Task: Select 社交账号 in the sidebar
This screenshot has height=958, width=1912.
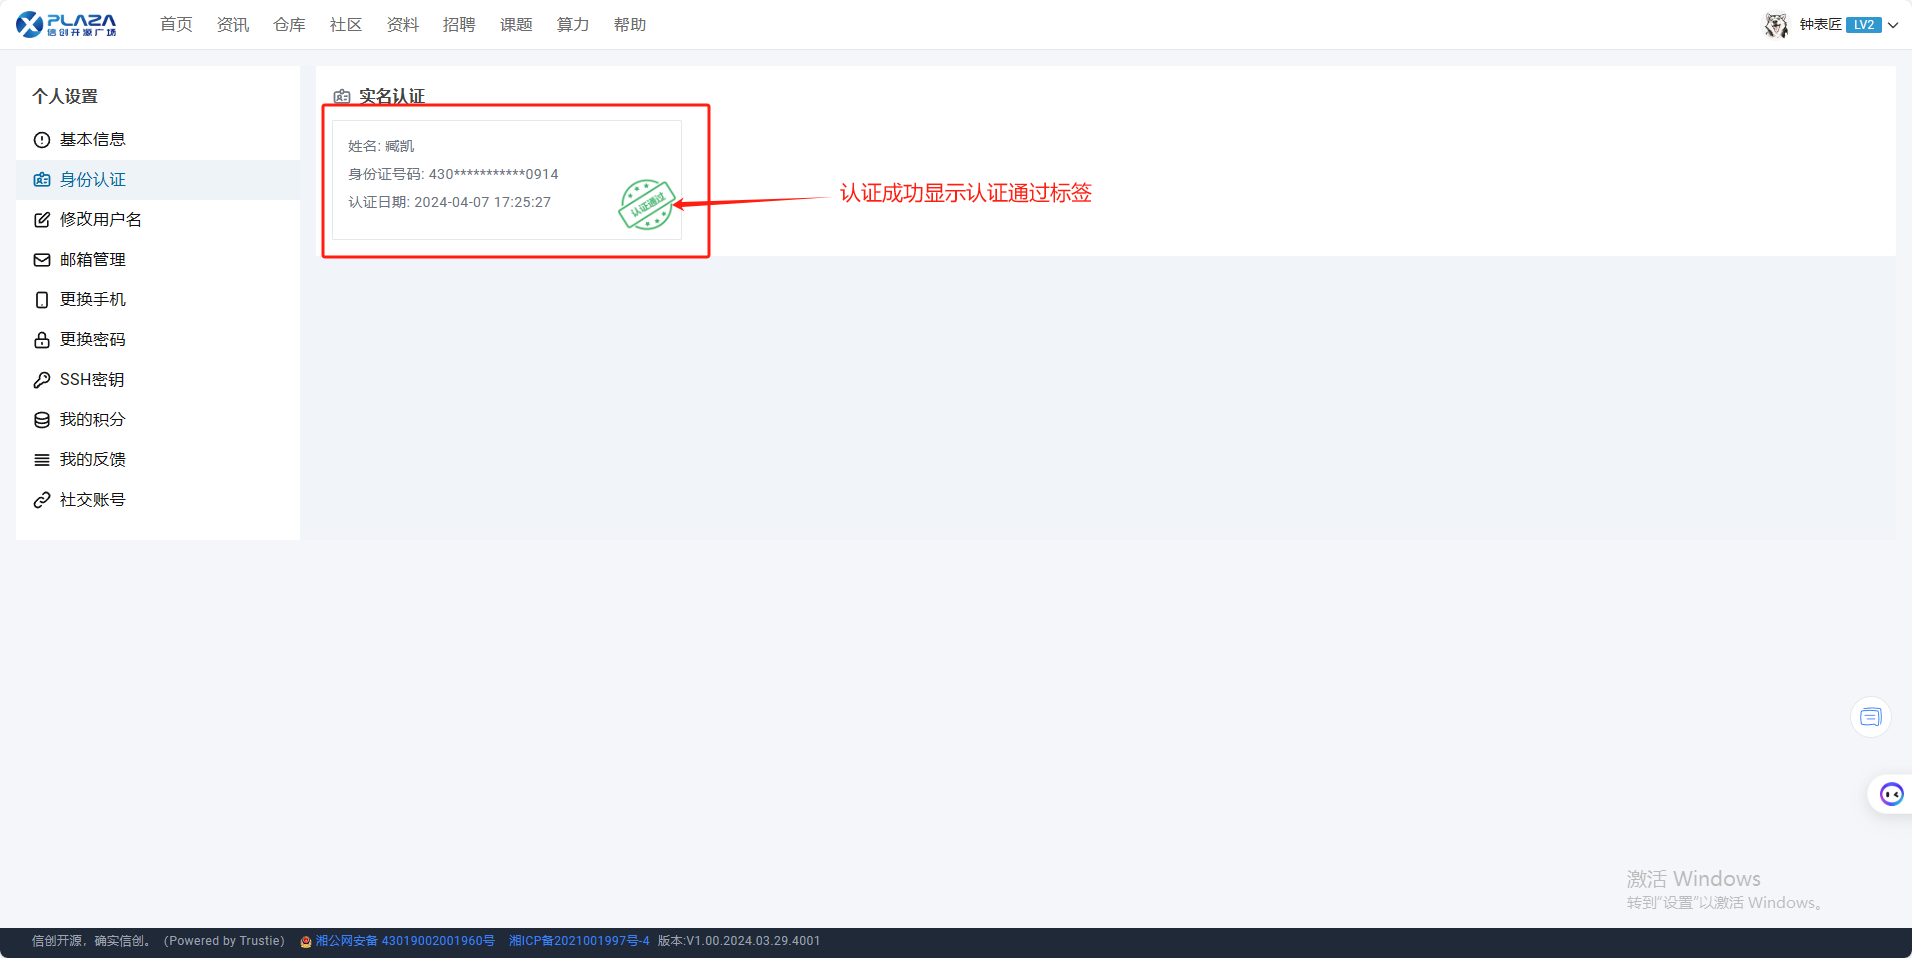Action: tap(92, 500)
